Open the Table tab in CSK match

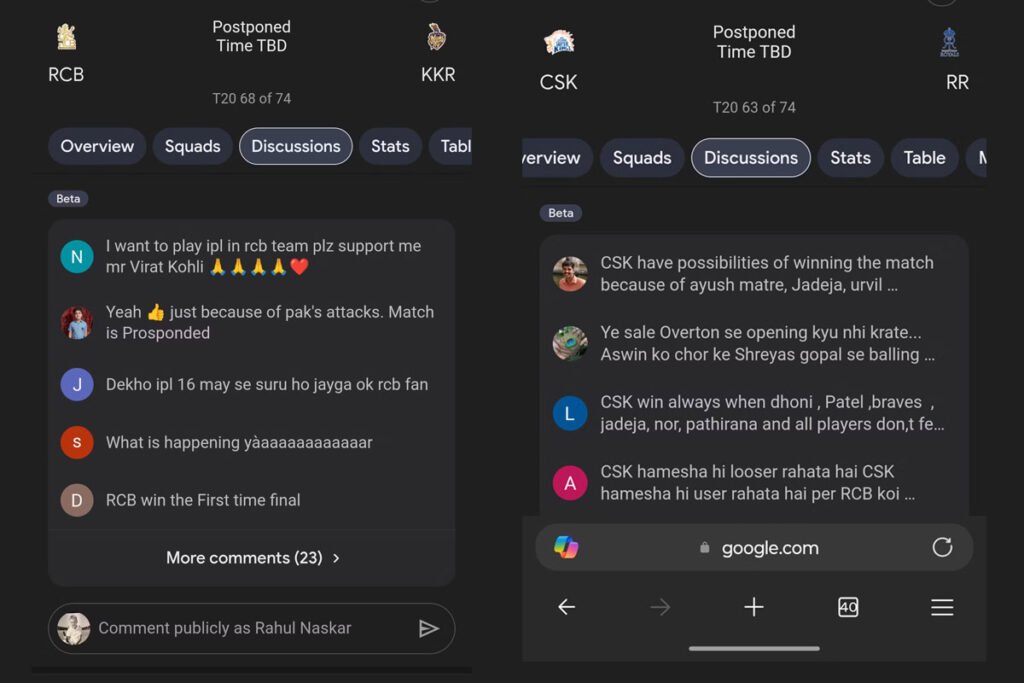[924, 158]
